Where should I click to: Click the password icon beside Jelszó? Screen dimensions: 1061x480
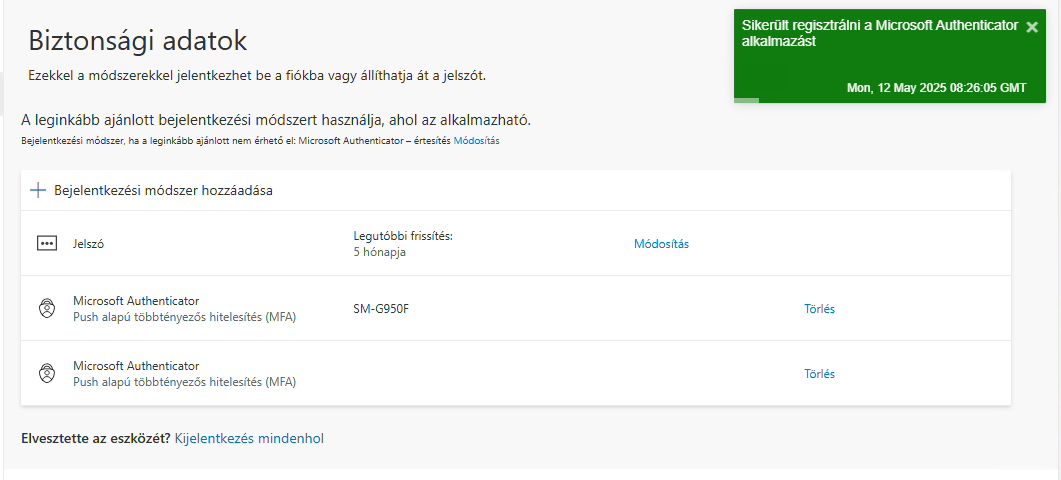coord(47,244)
